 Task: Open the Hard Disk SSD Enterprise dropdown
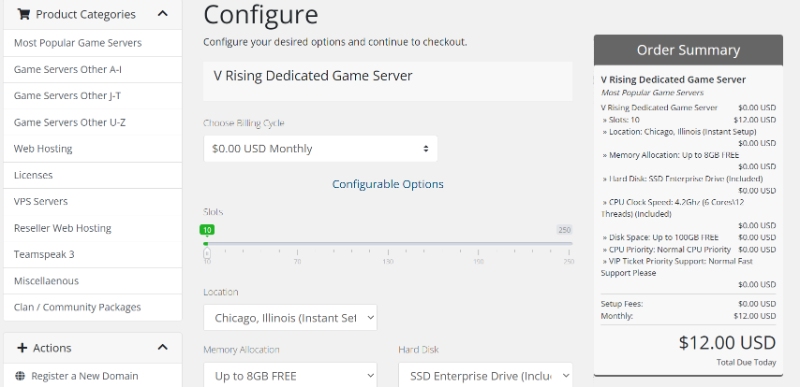point(485,376)
